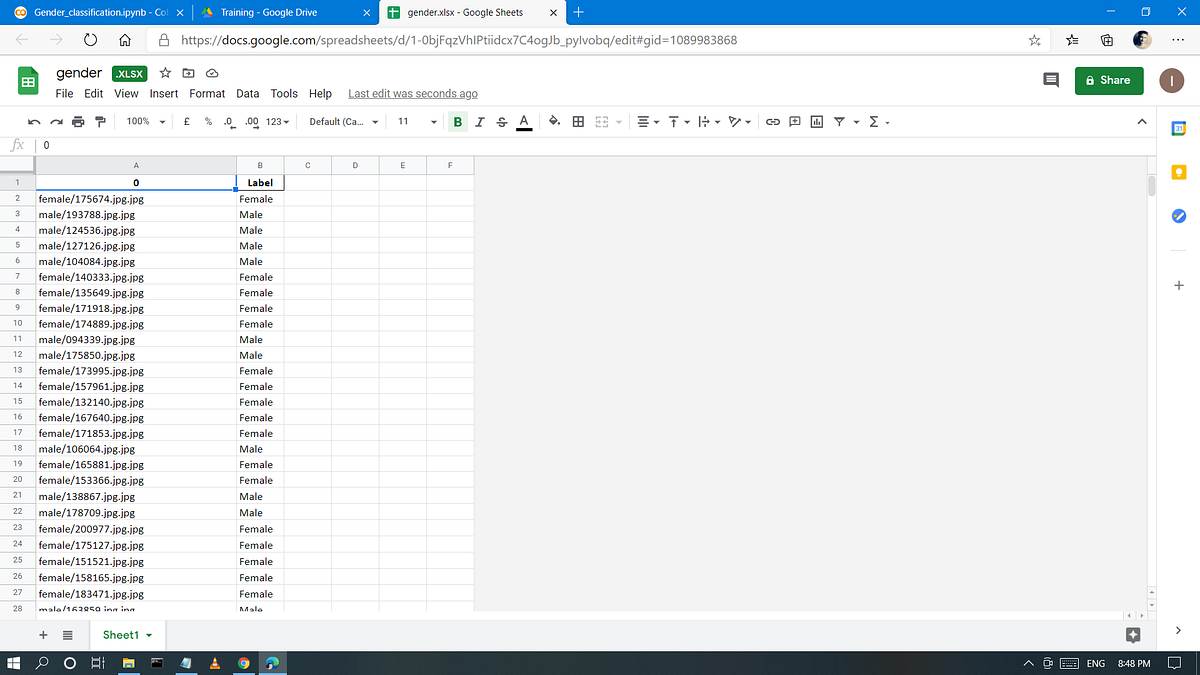Format selected cells as currency
Viewport: 1200px width, 675px height.
[x=186, y=121]
